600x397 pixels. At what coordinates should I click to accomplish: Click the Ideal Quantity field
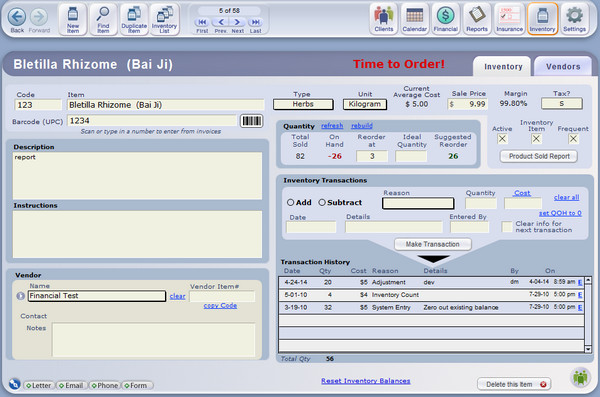coord(411,156)
